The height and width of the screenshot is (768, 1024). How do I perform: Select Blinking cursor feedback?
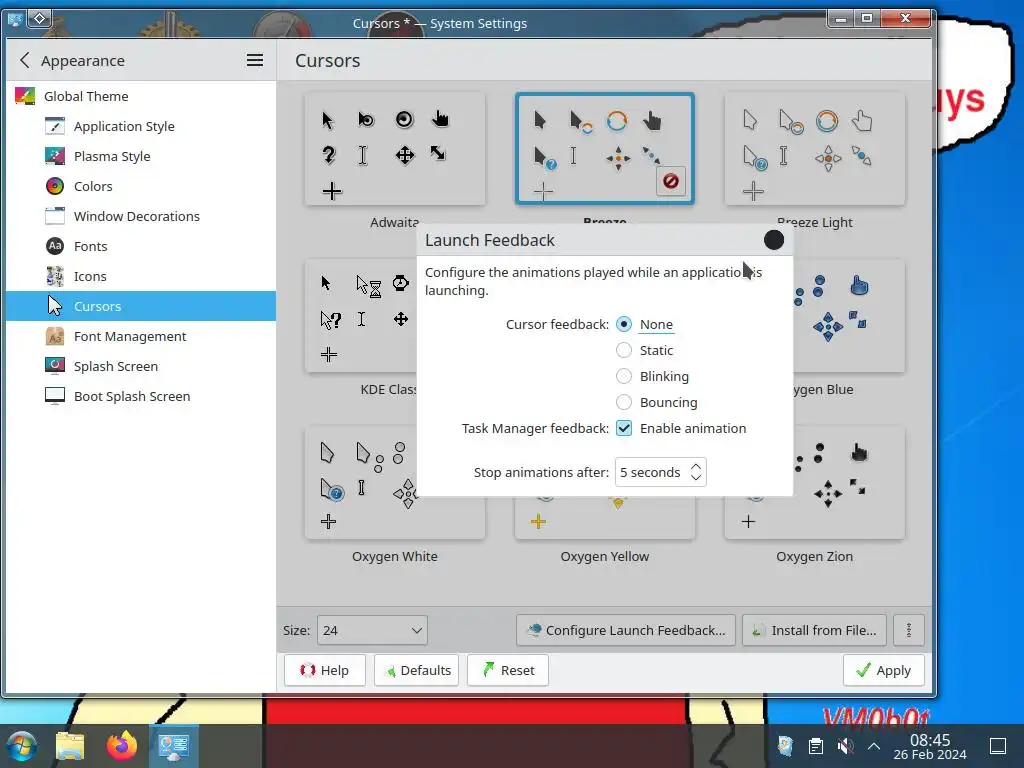[624, 376]
